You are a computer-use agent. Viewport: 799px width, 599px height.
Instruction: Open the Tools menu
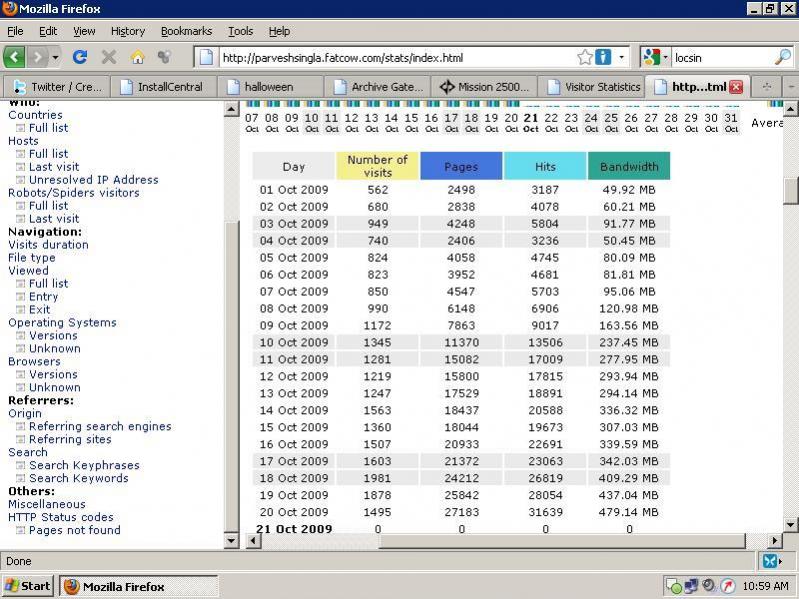240,31
